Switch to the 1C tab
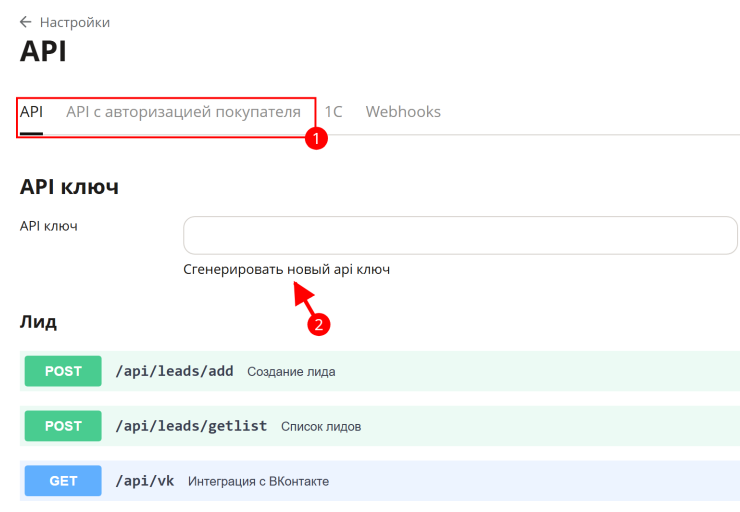The height and width of the screenshot is (512, 740). click(x=333, y=112)
